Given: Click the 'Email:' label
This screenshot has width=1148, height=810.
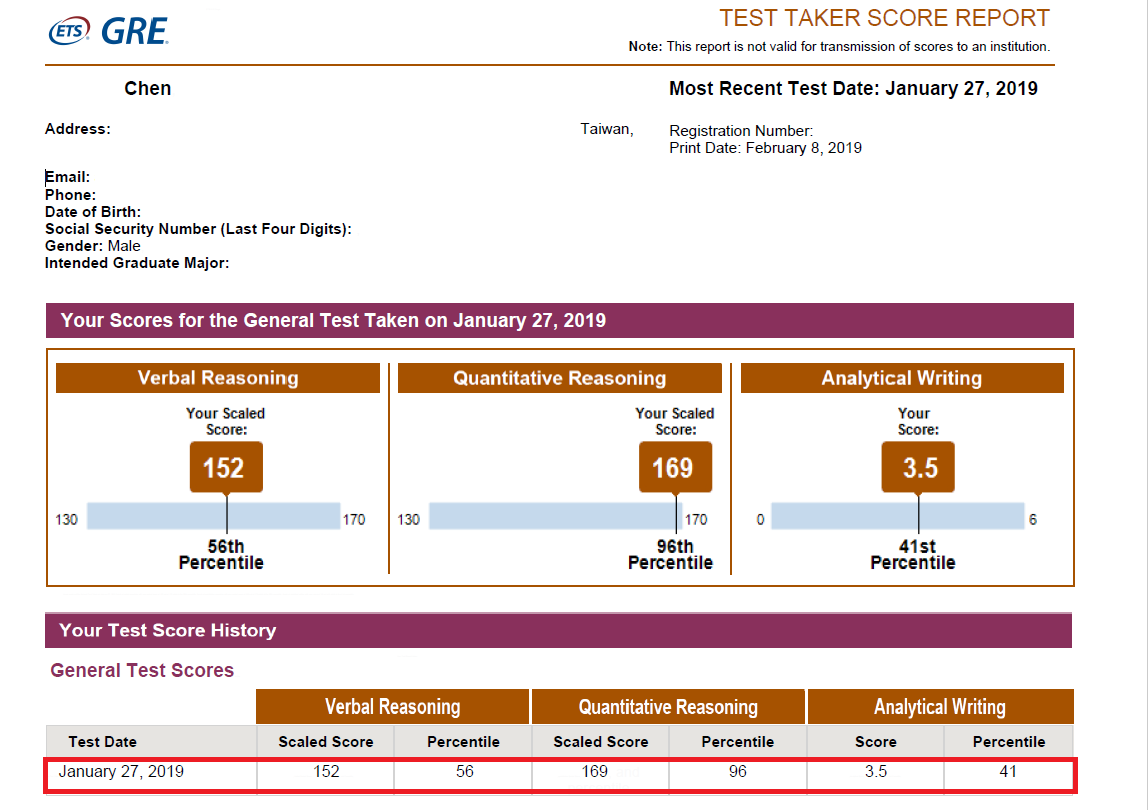Looking at the screenshot, I should [67, 177].
